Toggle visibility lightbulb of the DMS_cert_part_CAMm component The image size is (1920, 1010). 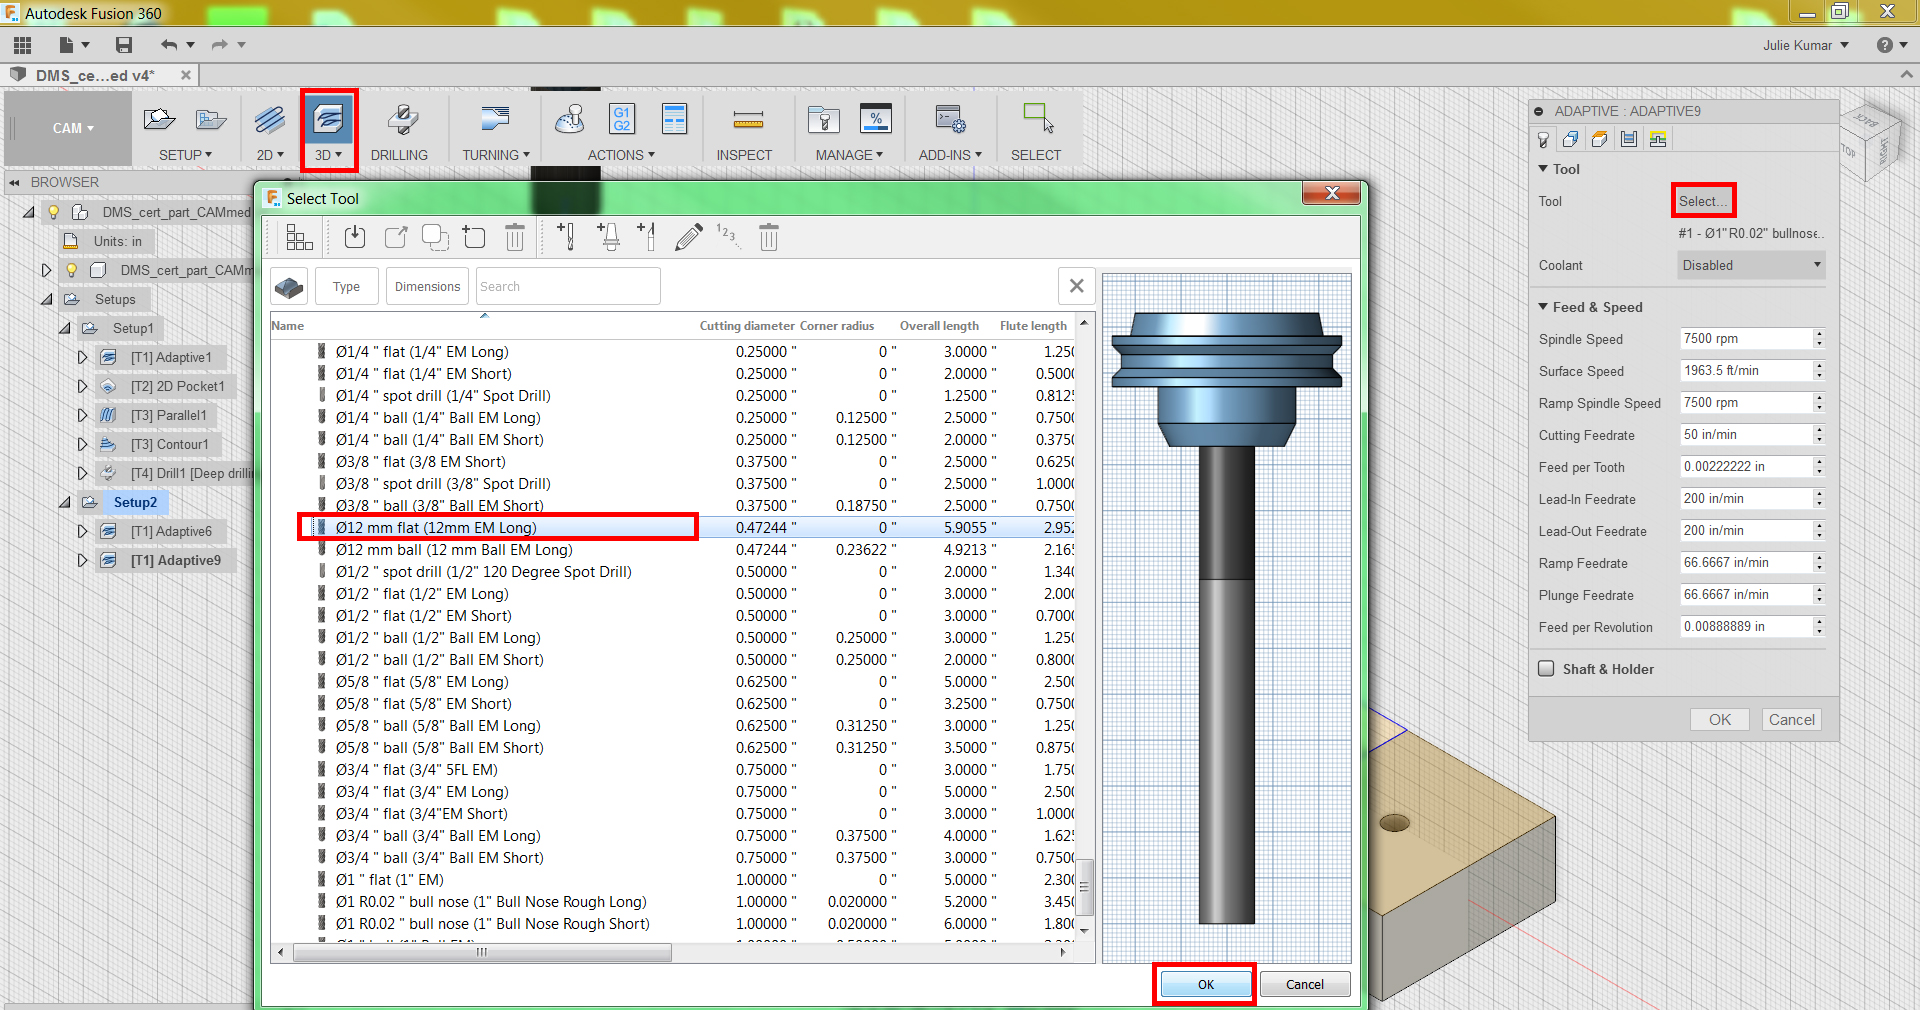[x=71, y=270]
